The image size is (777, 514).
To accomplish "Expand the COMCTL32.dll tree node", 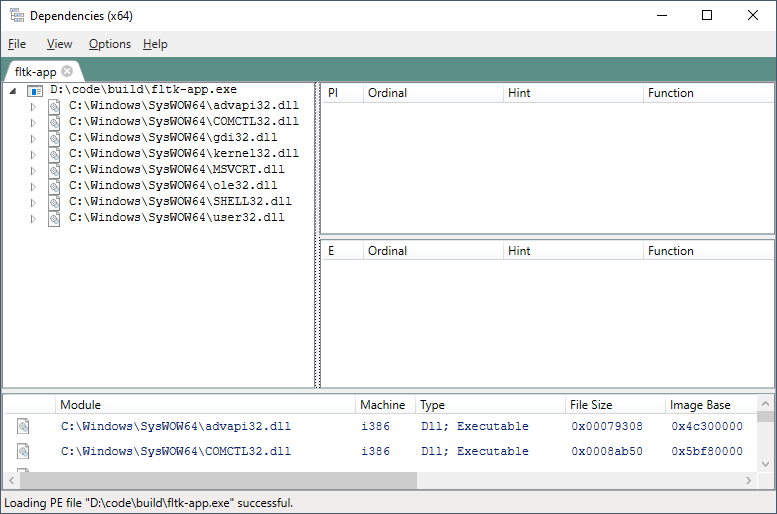I will pos(33,122).
